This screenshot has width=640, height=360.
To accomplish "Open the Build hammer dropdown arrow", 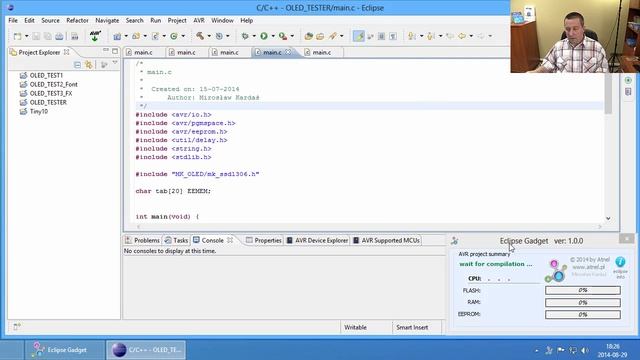I will (209, 36).
